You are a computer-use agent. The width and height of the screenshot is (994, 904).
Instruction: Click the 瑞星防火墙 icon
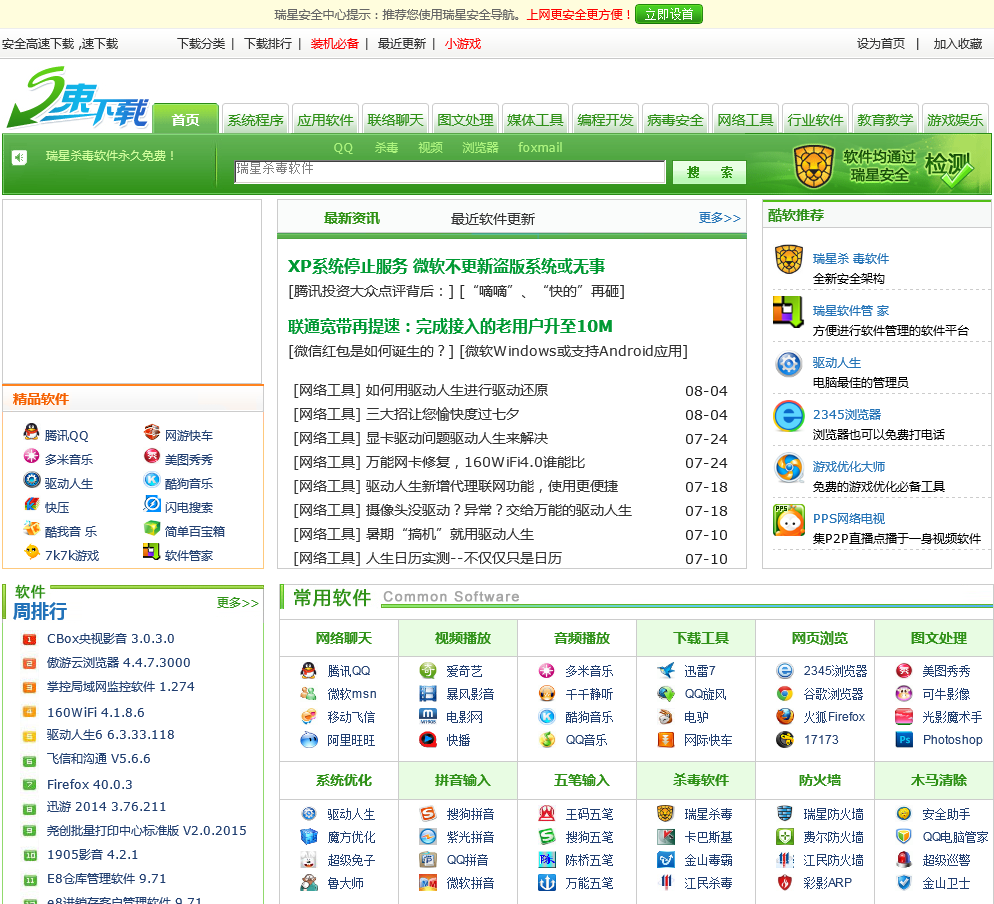pyautogui.click(x=785, y=813)
